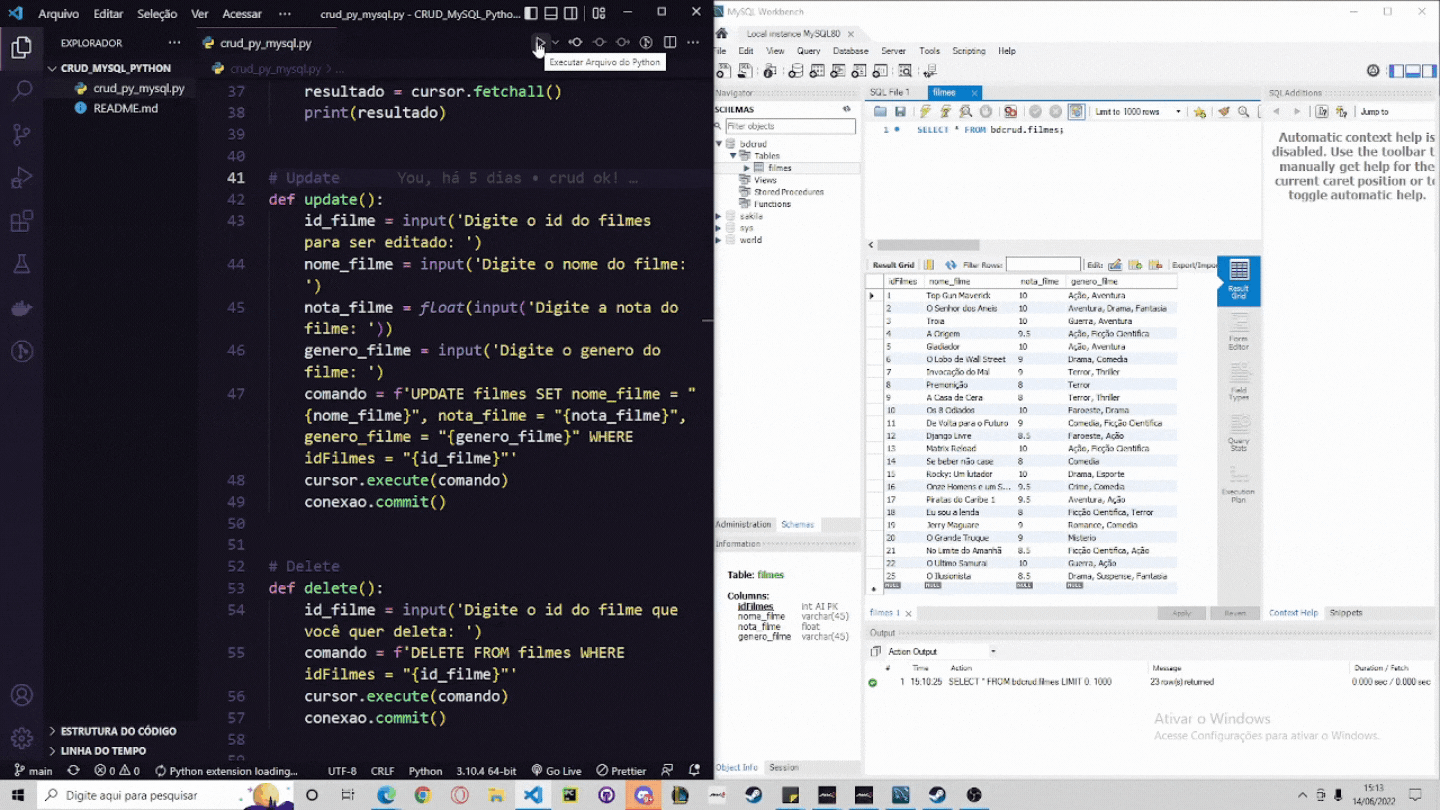
Task: Open the VS Code Search view
Action: pos(21,90)
